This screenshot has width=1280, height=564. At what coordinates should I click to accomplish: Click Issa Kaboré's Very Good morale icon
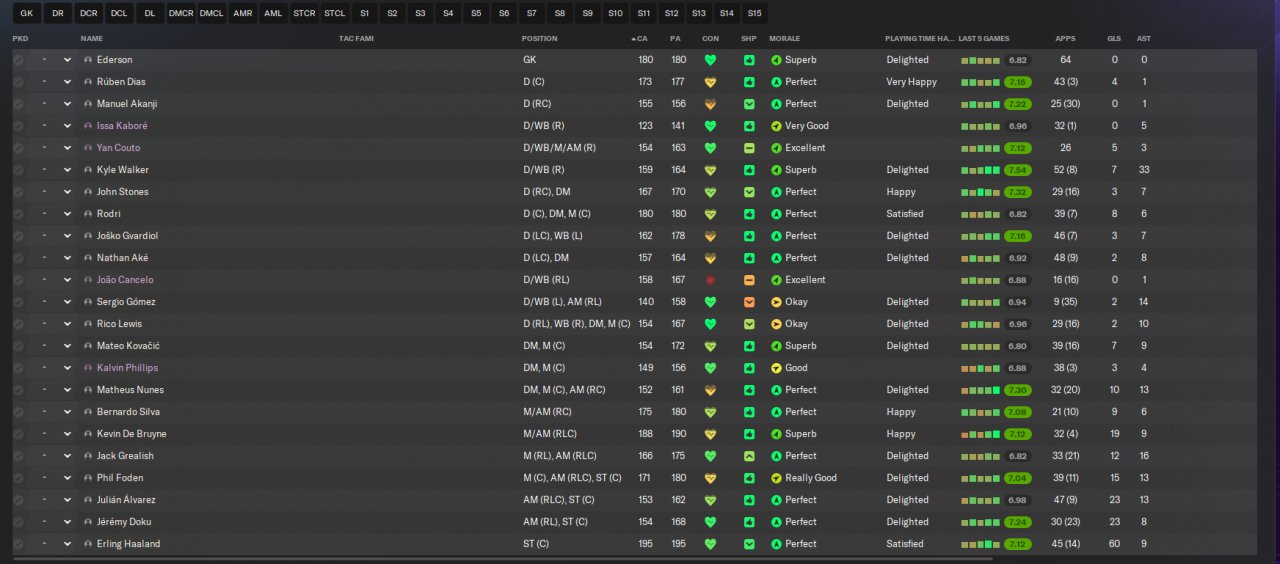(776, 126)
